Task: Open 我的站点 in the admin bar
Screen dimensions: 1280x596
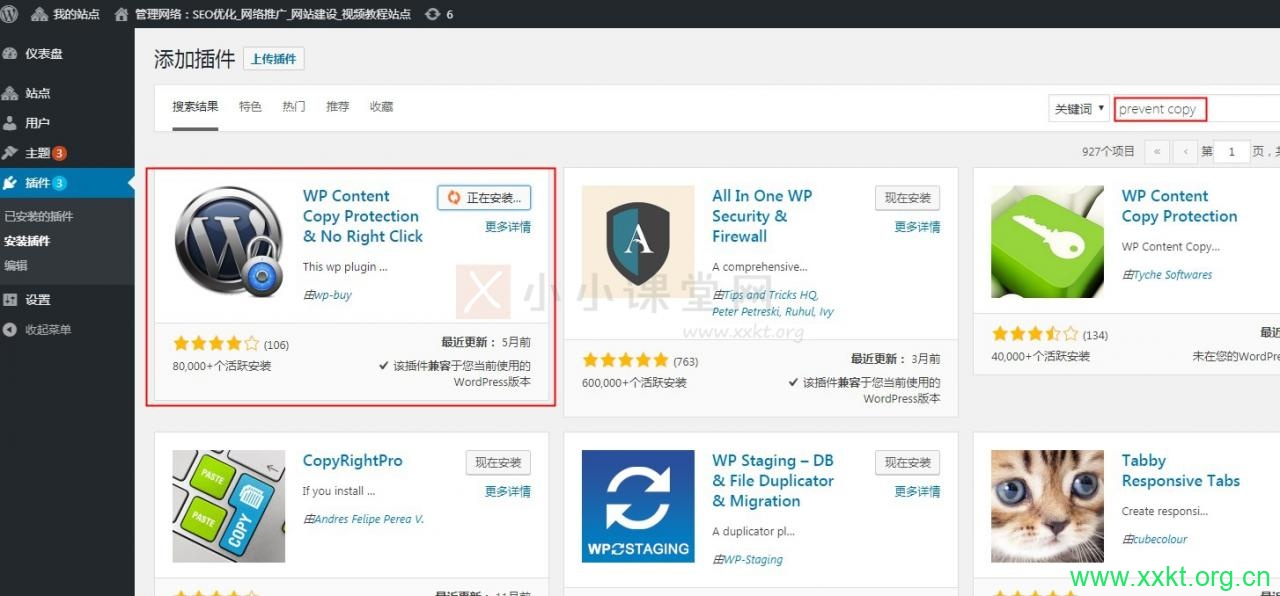Action: (66, 14)
